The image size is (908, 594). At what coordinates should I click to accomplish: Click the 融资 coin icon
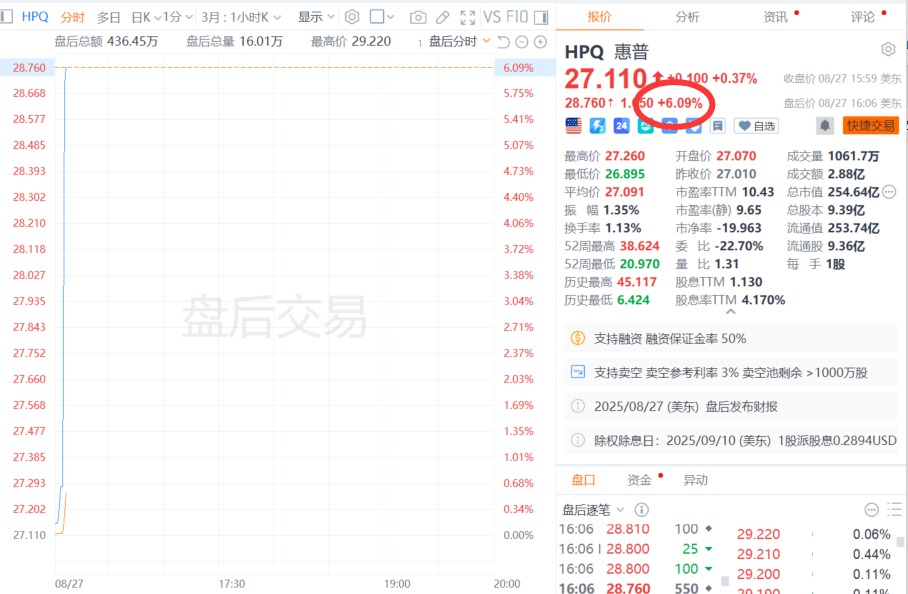tap(577, 338)
